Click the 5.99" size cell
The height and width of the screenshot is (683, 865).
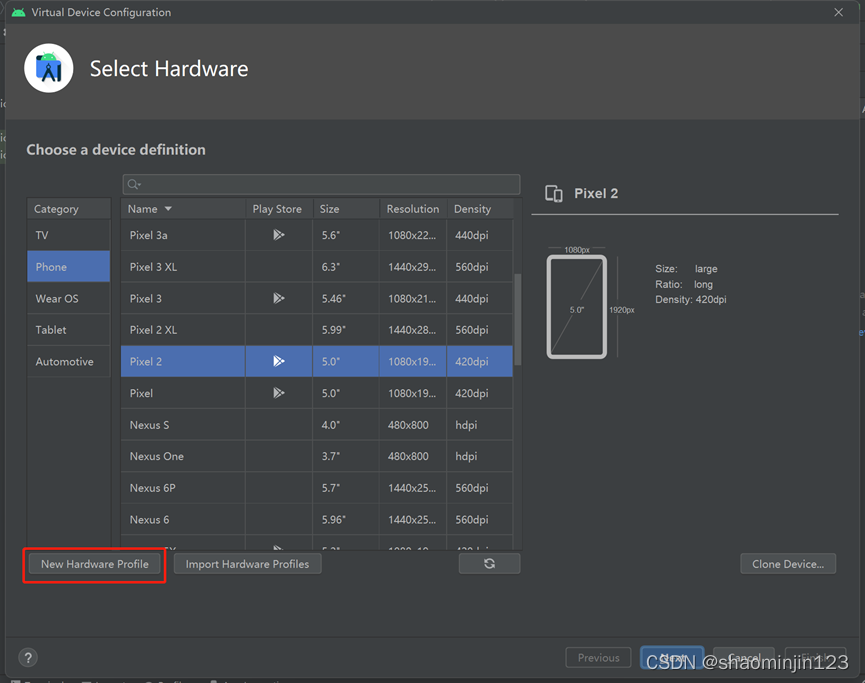(346, 330)
